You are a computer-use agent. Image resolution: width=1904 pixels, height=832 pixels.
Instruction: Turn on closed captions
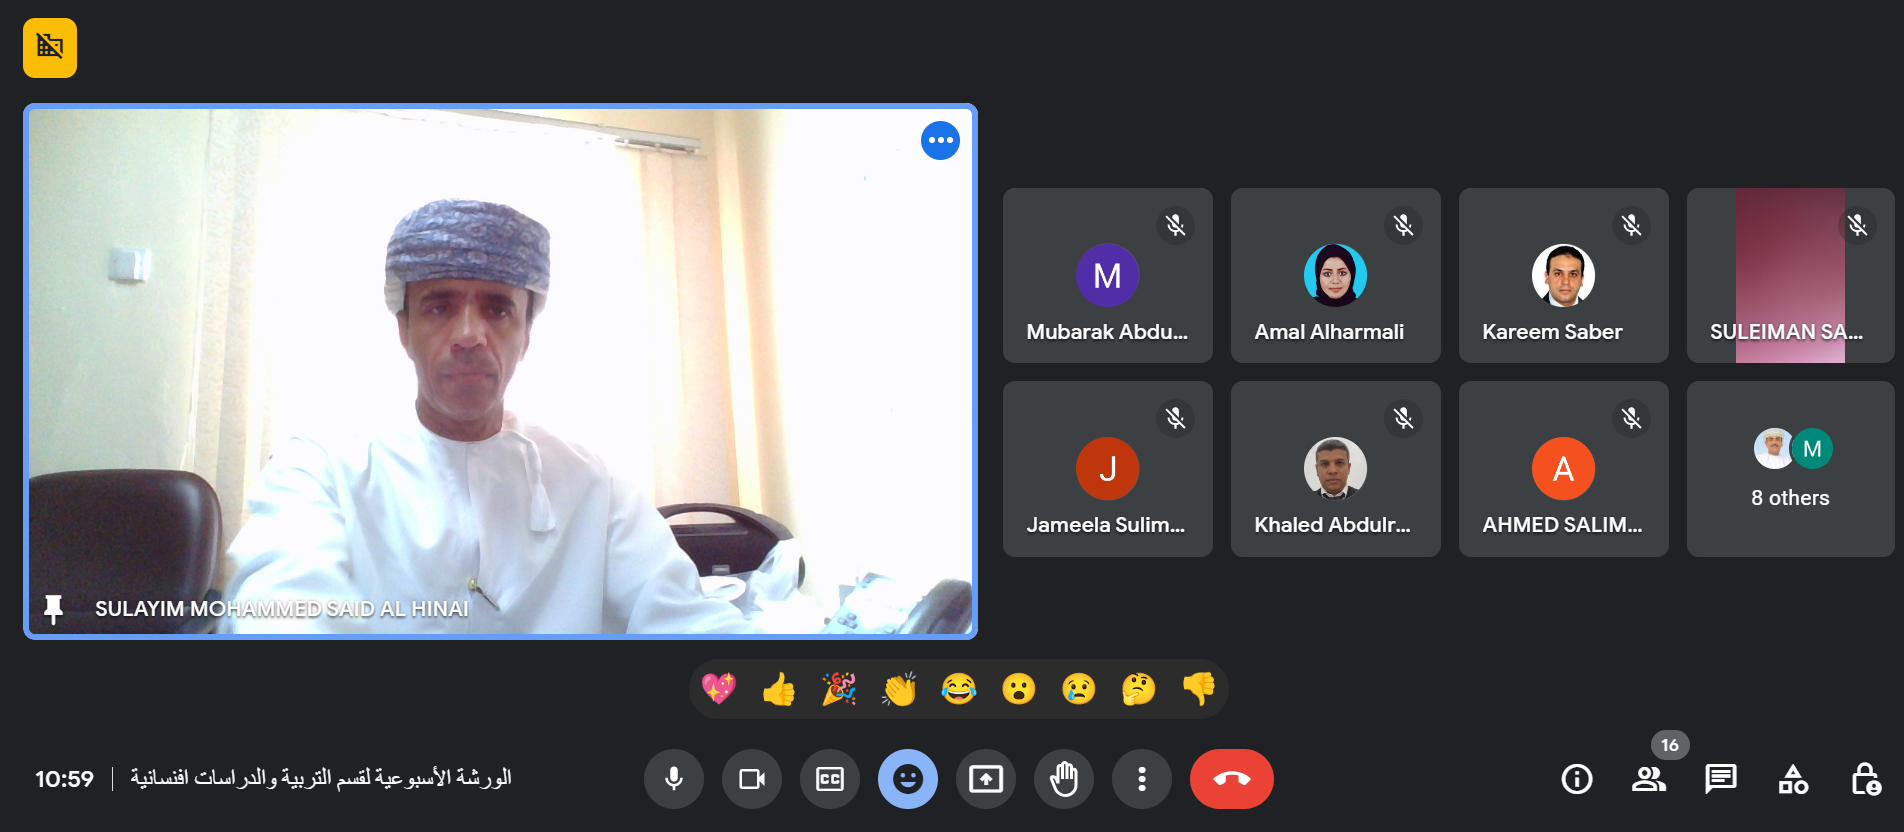coord(830,779)
